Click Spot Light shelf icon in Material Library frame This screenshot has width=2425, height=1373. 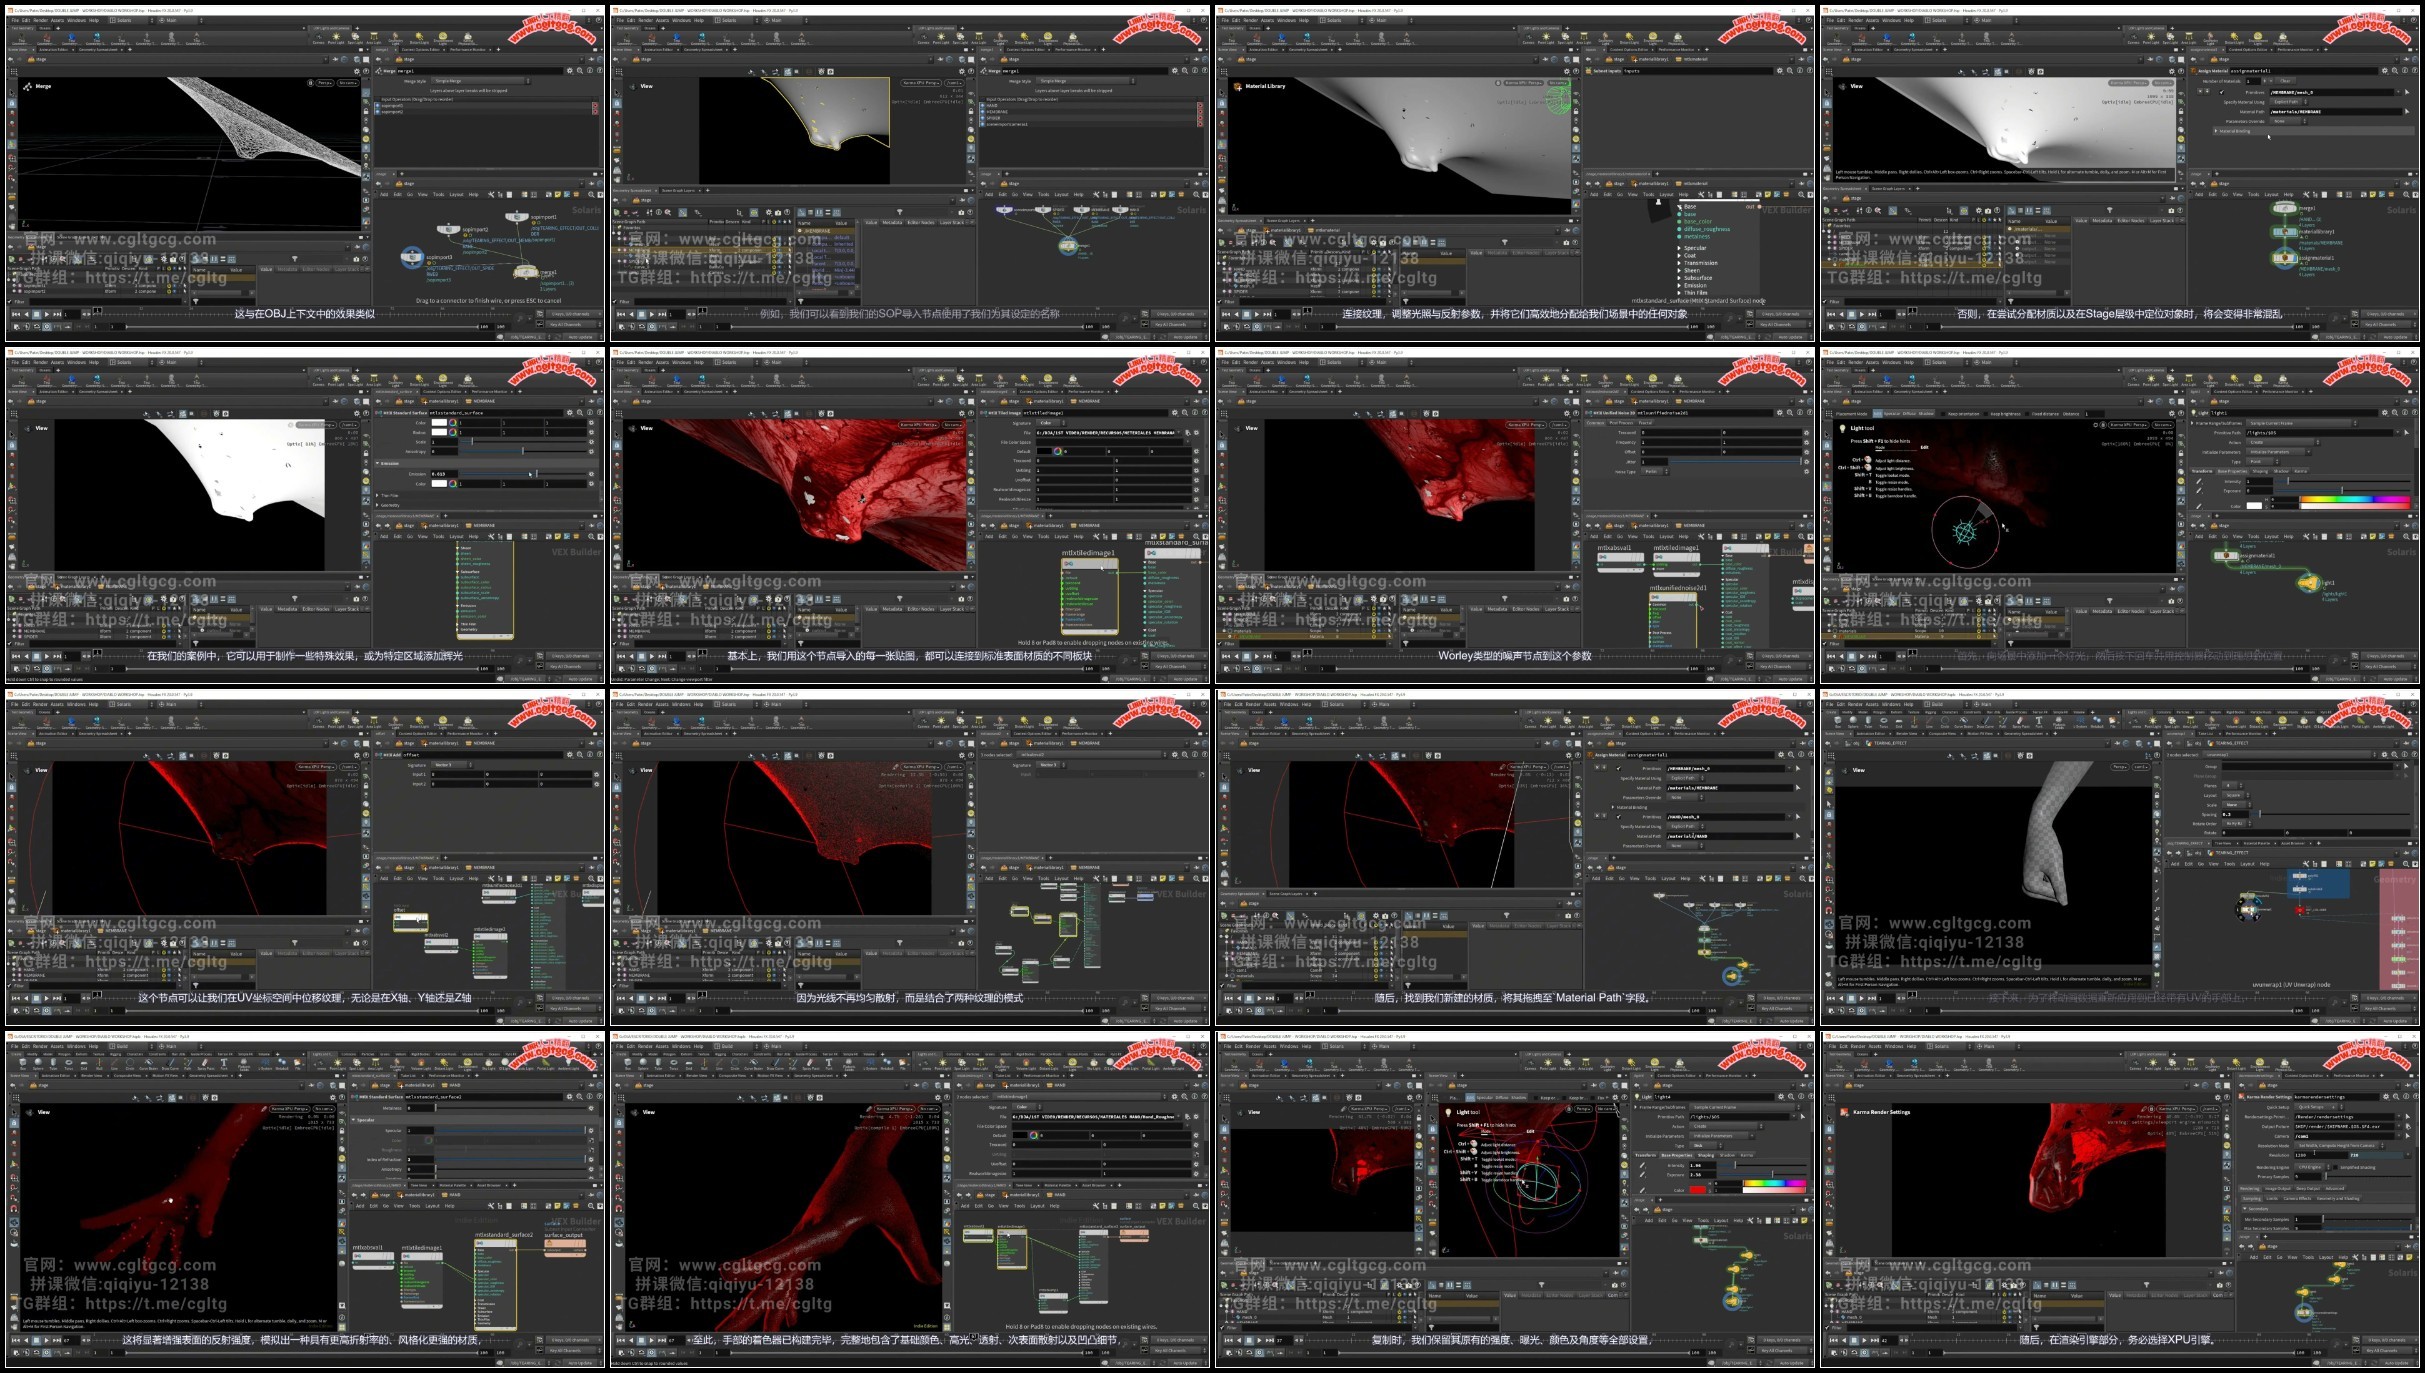tap(1565, 36)
